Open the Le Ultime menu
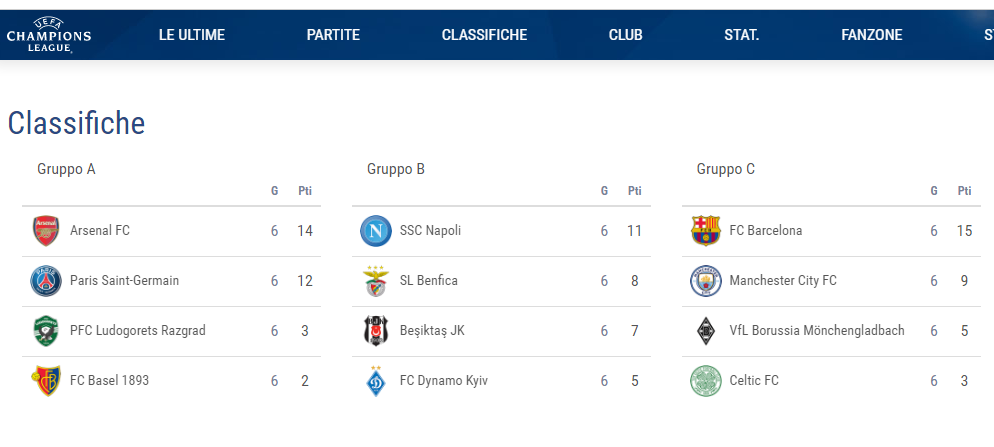This screenshot has height=447, width=994. tap(192, 35)
